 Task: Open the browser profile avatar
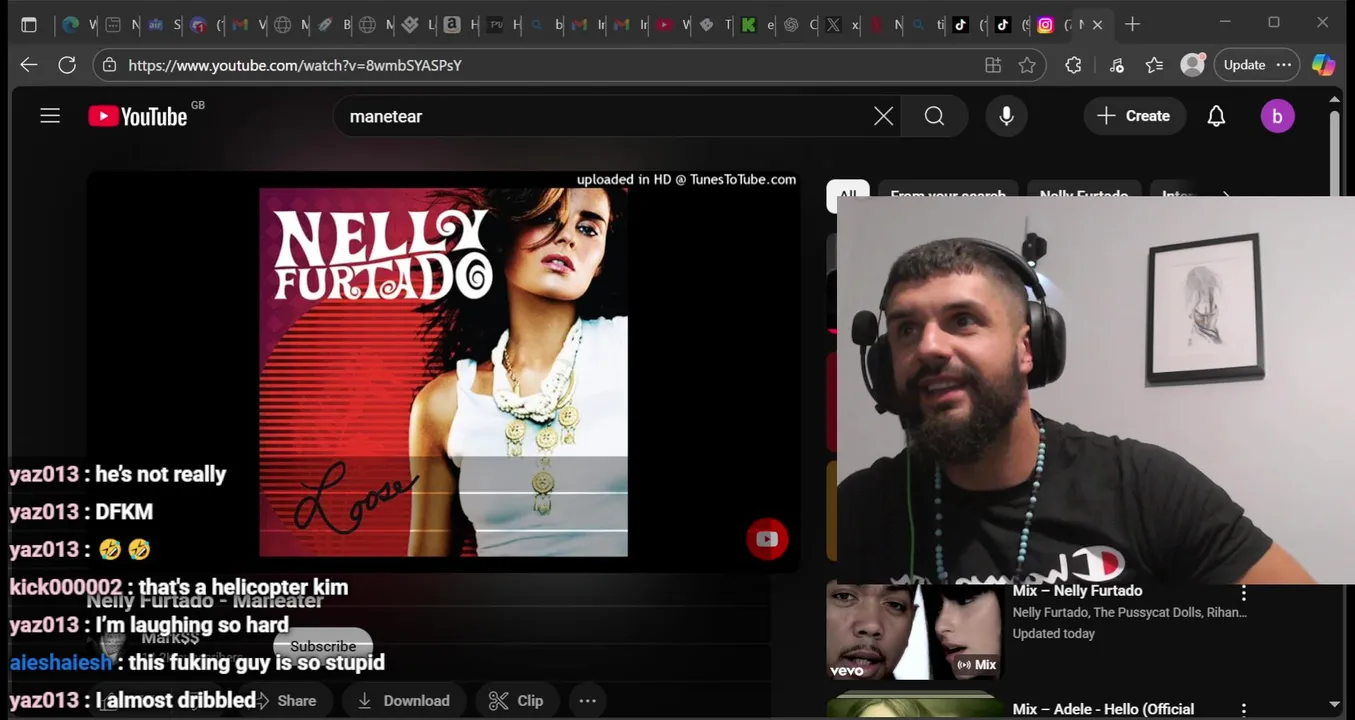click(1193, 65)
